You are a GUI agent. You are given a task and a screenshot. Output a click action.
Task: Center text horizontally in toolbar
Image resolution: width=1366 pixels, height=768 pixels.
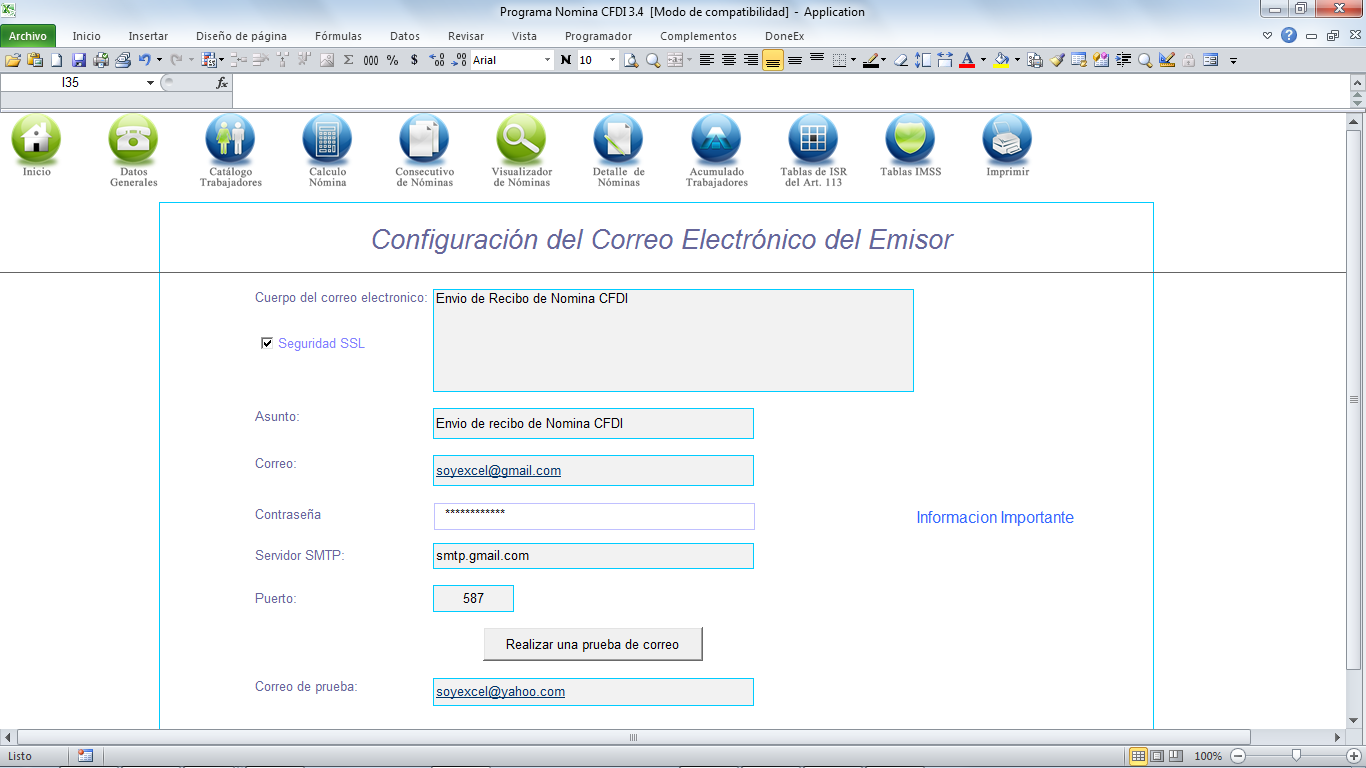[x=729, y=60]
